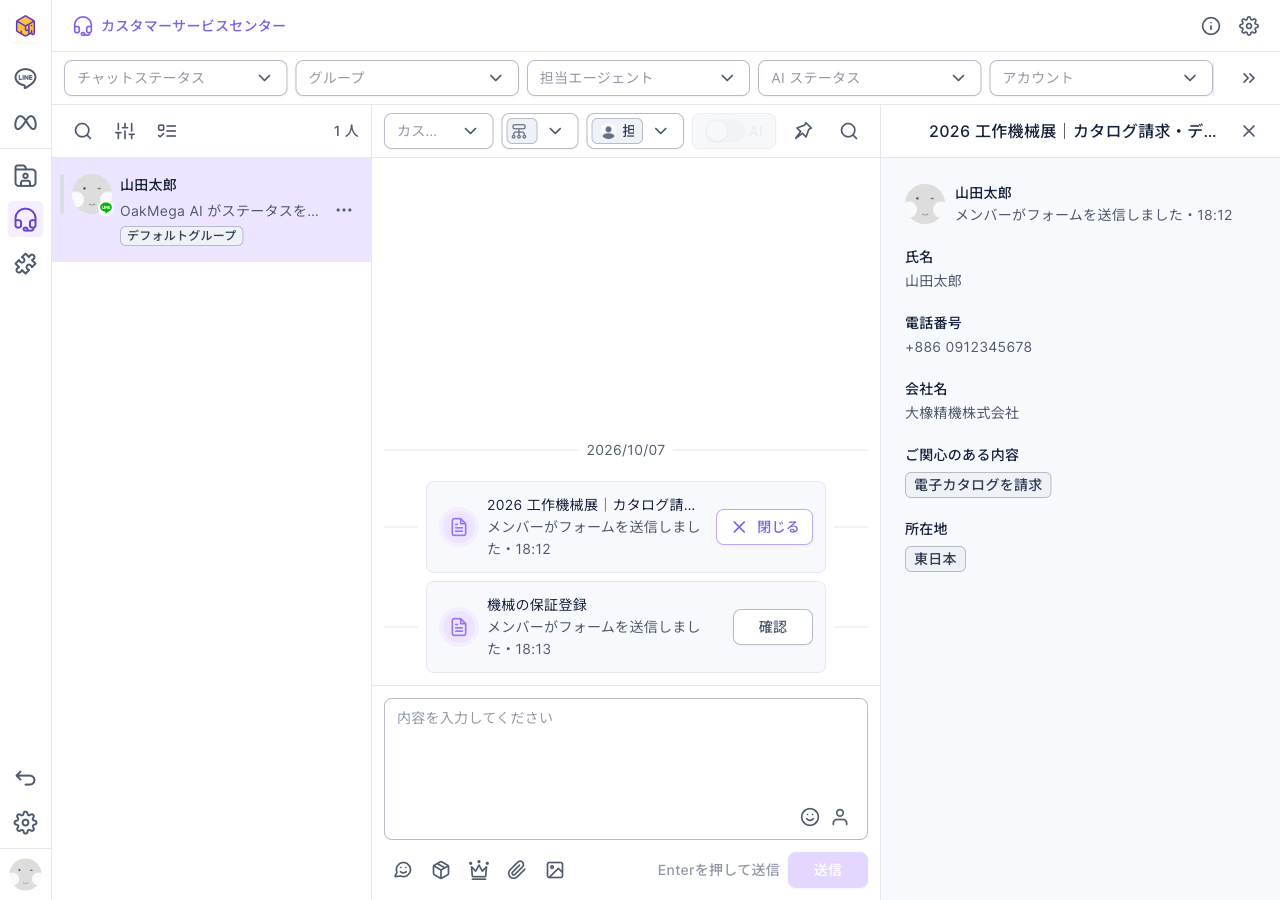Open the グループ filter dropdown
Viewport: 1280px width, 900px height.
[x=407, y=78]
